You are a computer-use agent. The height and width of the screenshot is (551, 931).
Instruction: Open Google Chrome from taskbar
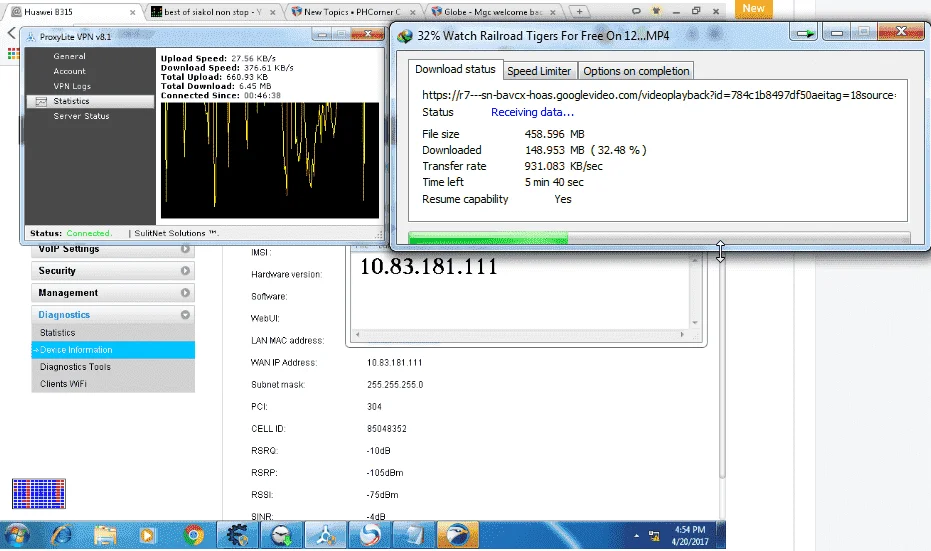point(194,536)
